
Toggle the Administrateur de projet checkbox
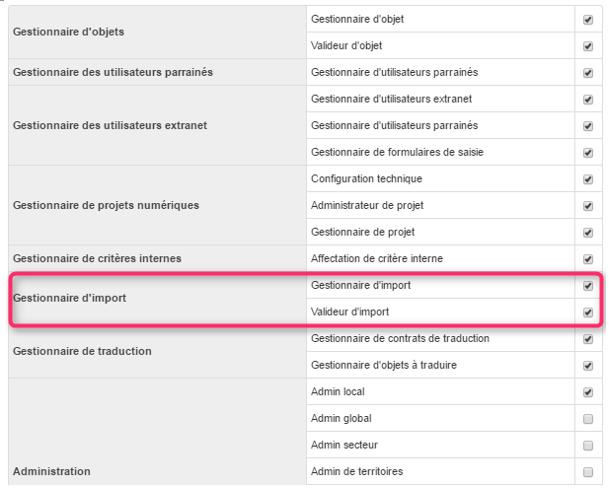[x=588, y=206]
